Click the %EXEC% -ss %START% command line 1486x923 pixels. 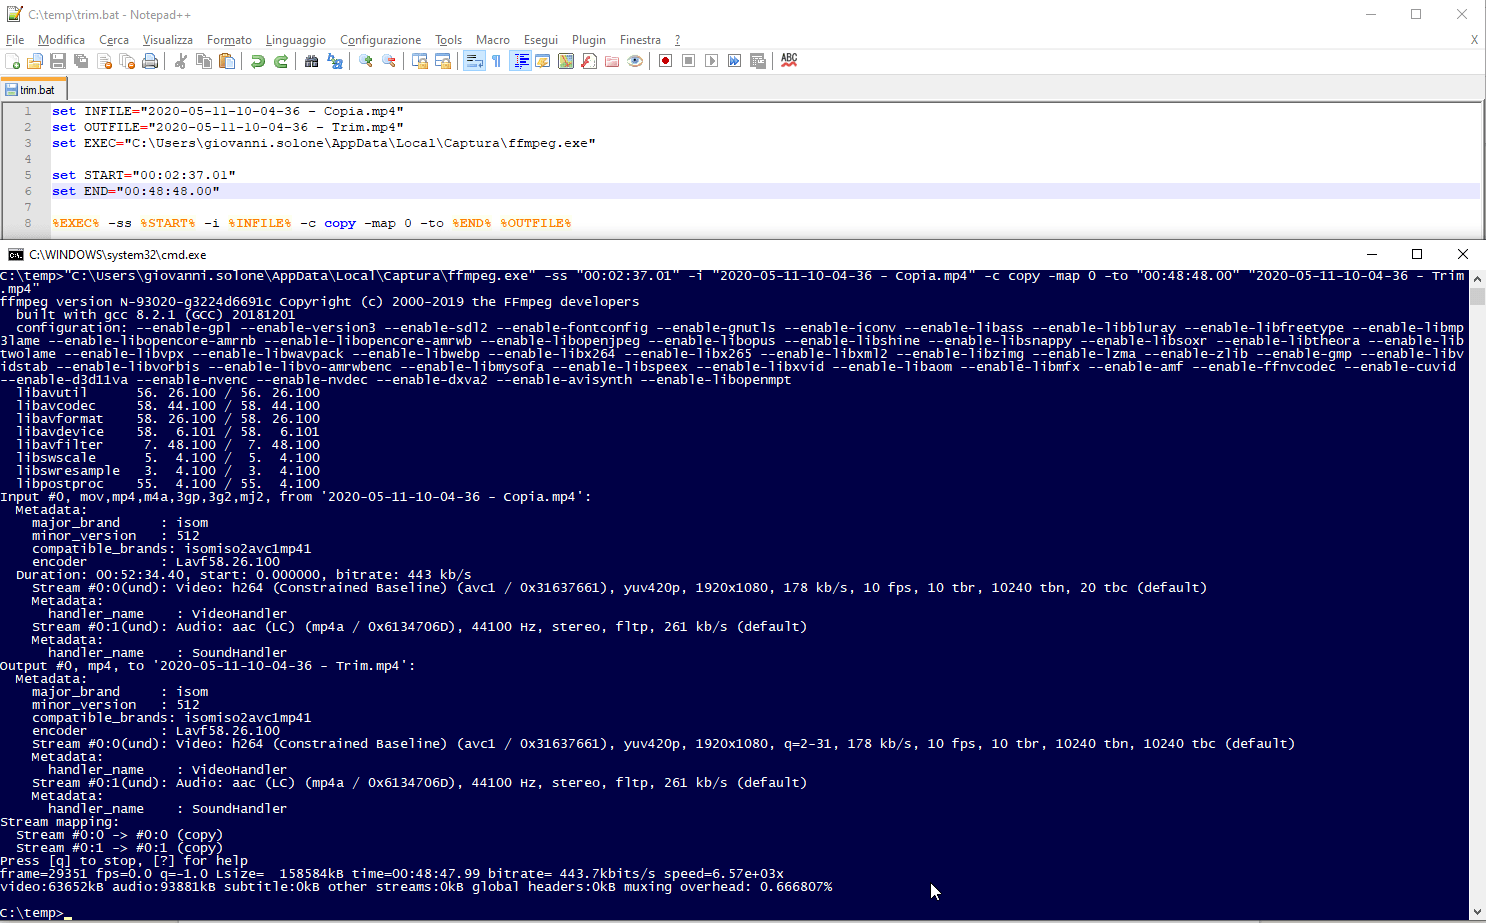point(312,223)
